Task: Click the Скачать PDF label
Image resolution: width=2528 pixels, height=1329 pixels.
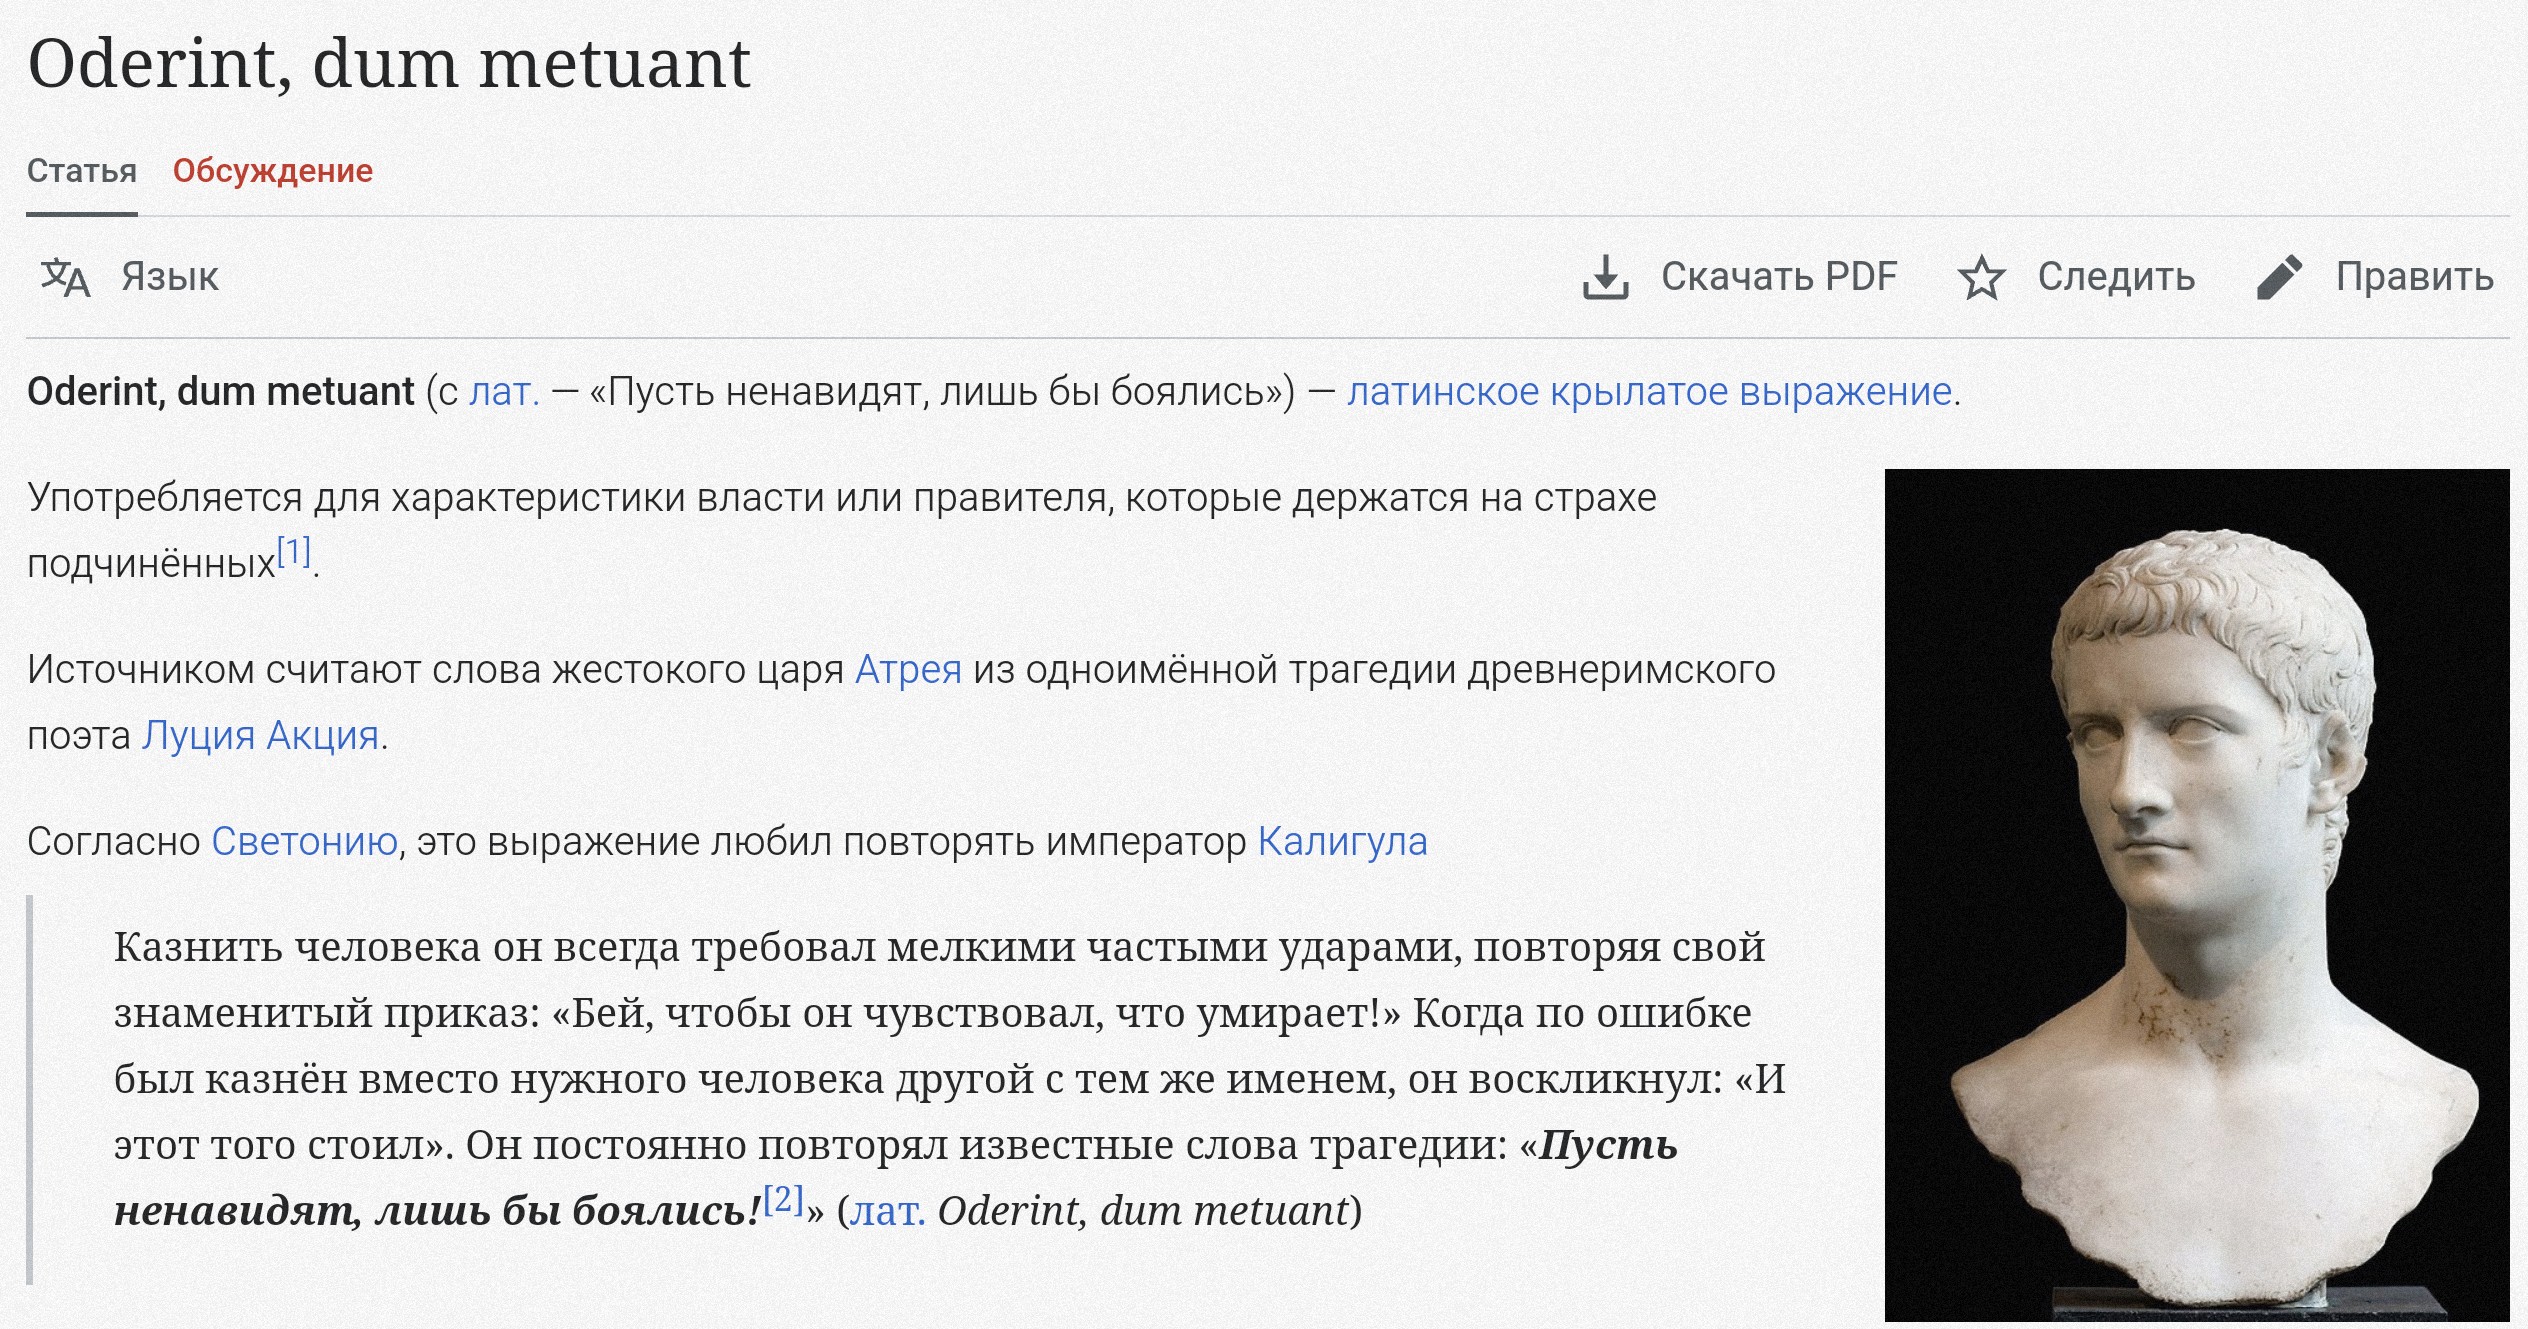Action: point(1779,277)
